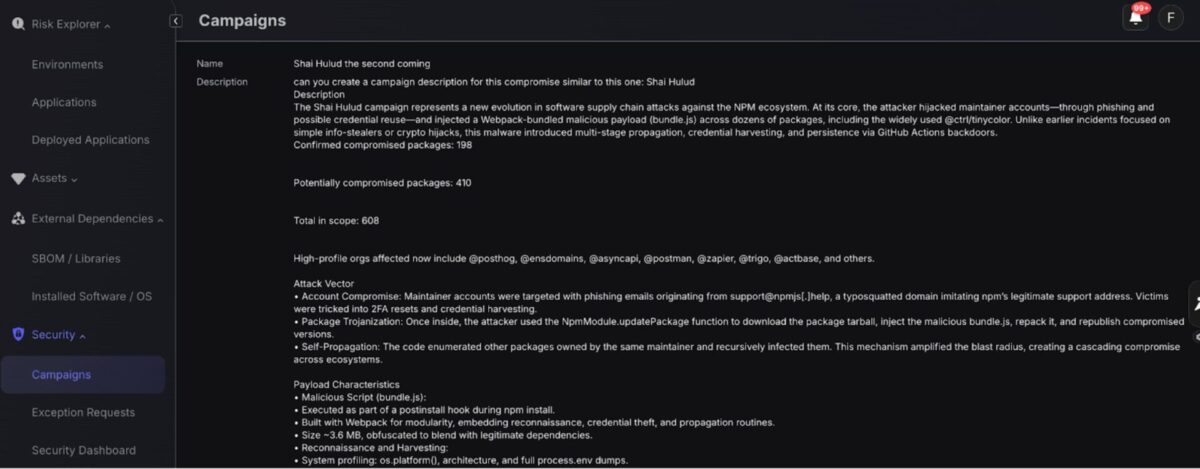Viewport: 1200px width, 469px height.
Task: Click the External Dependencies icon
Action: 18,219
